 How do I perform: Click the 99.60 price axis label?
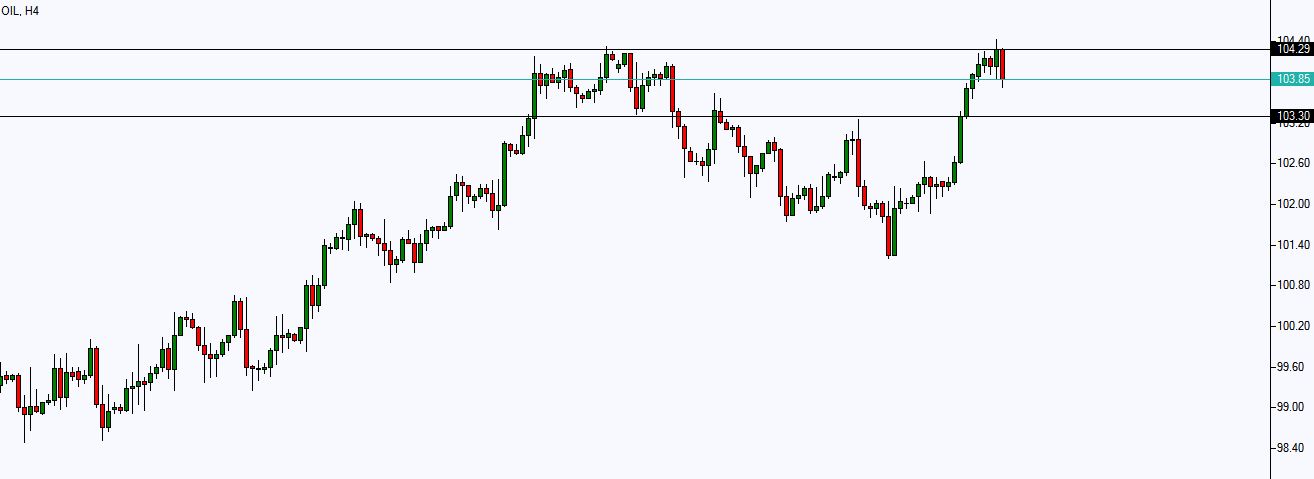coord(1293,367)
